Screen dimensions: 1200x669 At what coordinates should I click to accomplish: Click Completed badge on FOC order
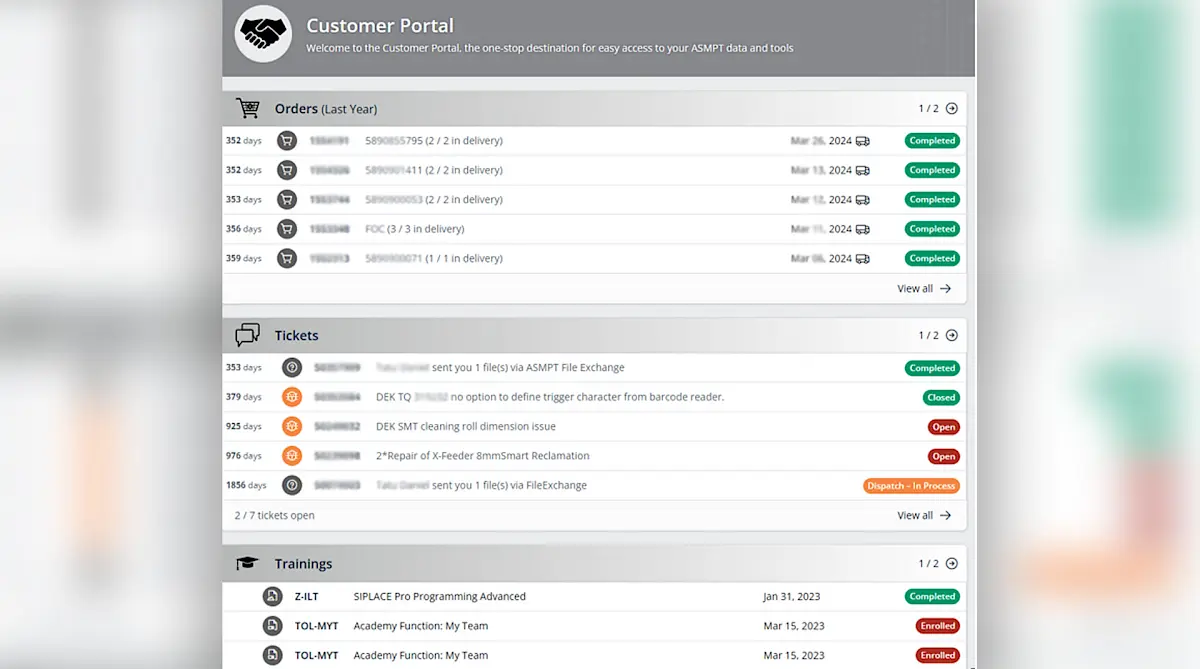click(x=932, y=229)
